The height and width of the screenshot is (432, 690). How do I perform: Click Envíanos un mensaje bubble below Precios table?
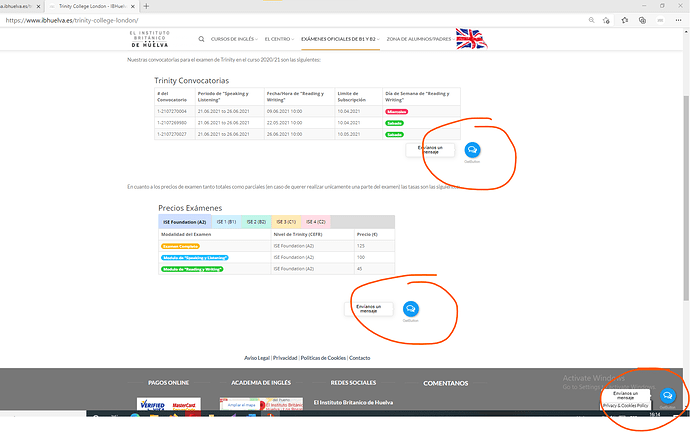click(368, 309)
